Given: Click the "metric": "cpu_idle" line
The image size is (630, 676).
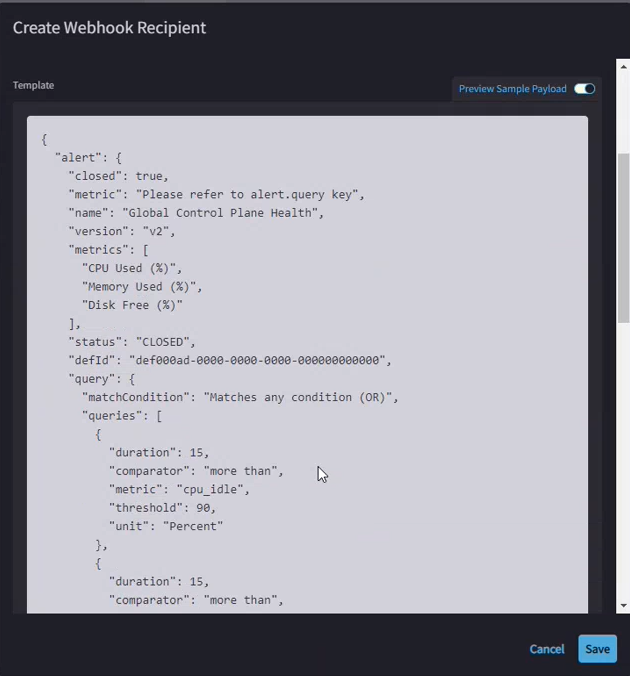Looking at the screenshot, I should click(x=179, y=489).
